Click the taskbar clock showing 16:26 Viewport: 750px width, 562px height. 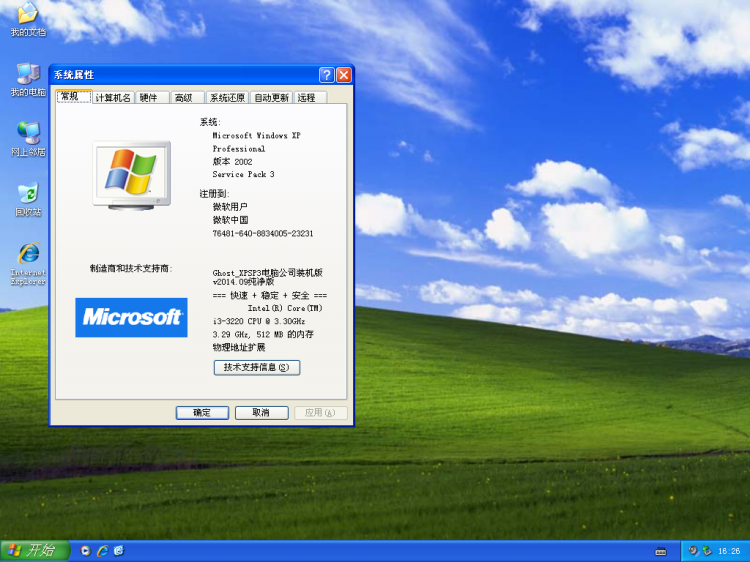click(729, 551)
